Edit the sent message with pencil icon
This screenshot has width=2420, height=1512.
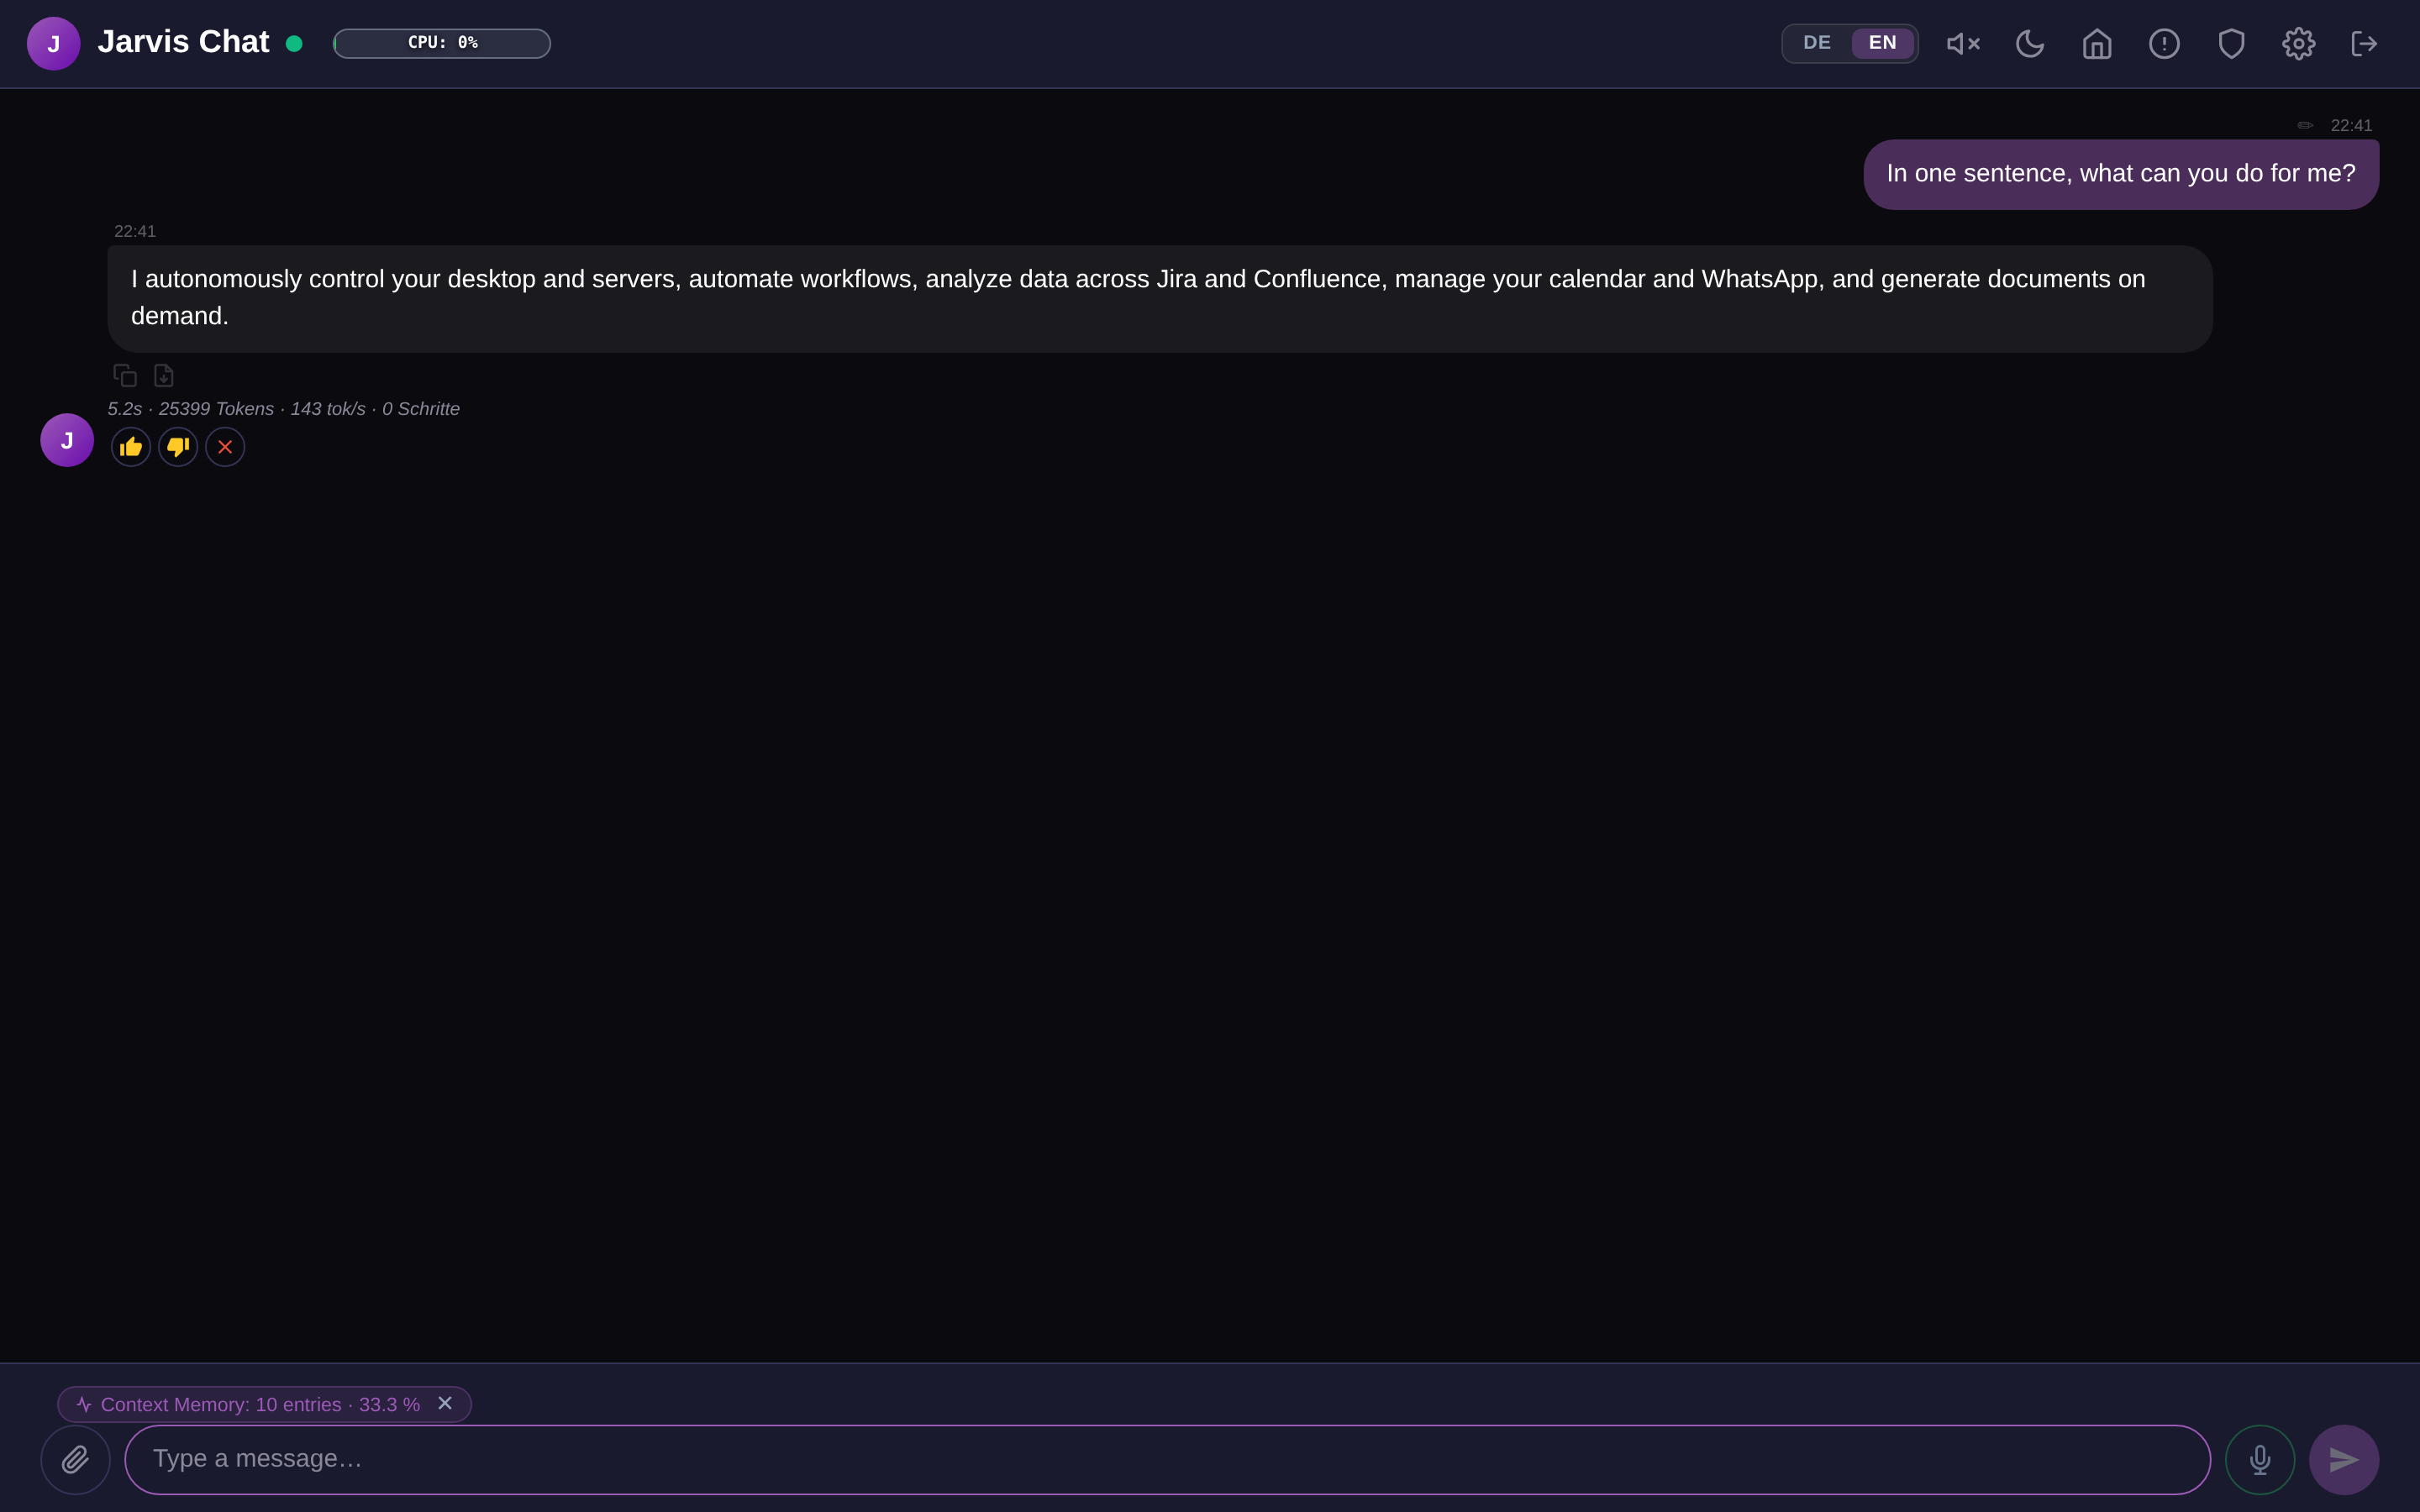coord(2305,126)
